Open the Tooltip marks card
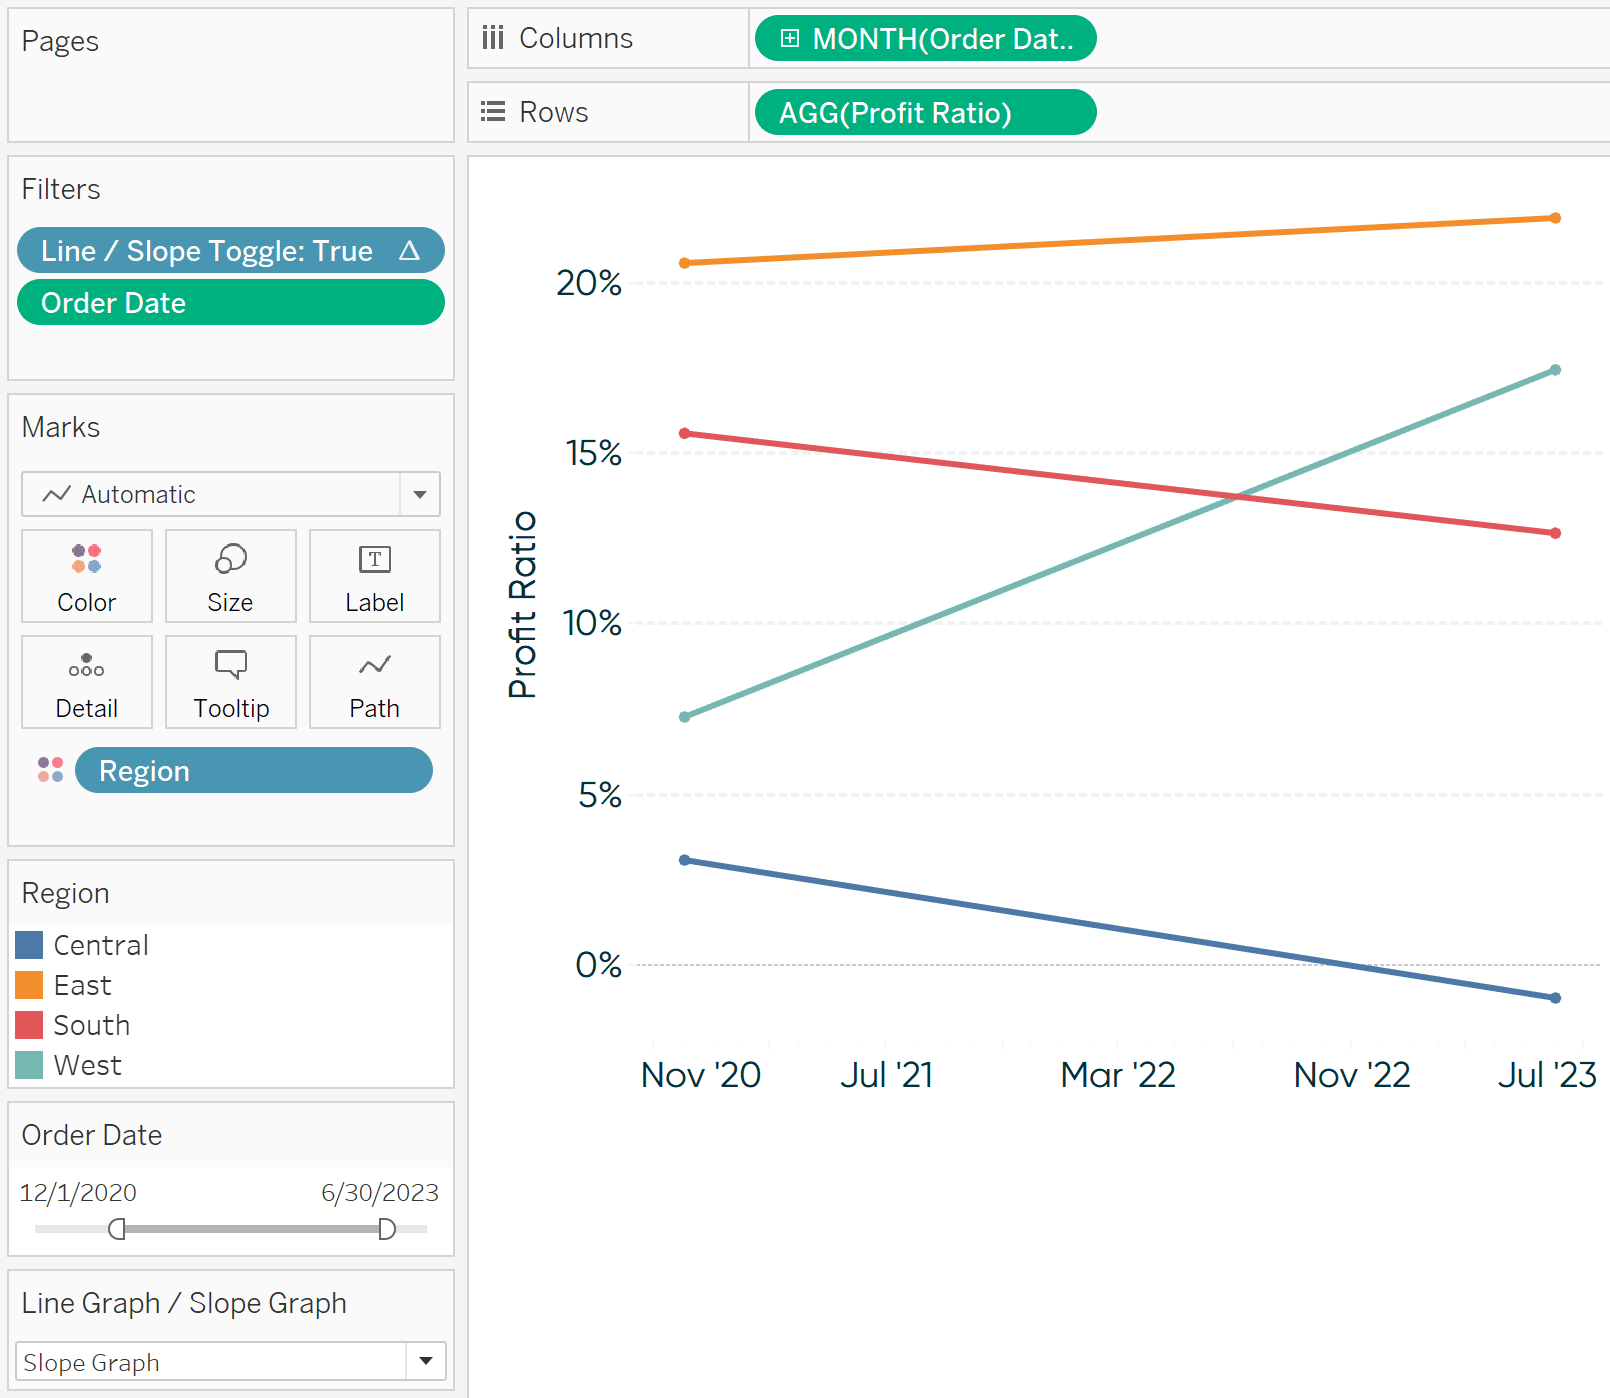Image resolution: width=1610 pixels, height=1398 pixels. coord(231,682)
